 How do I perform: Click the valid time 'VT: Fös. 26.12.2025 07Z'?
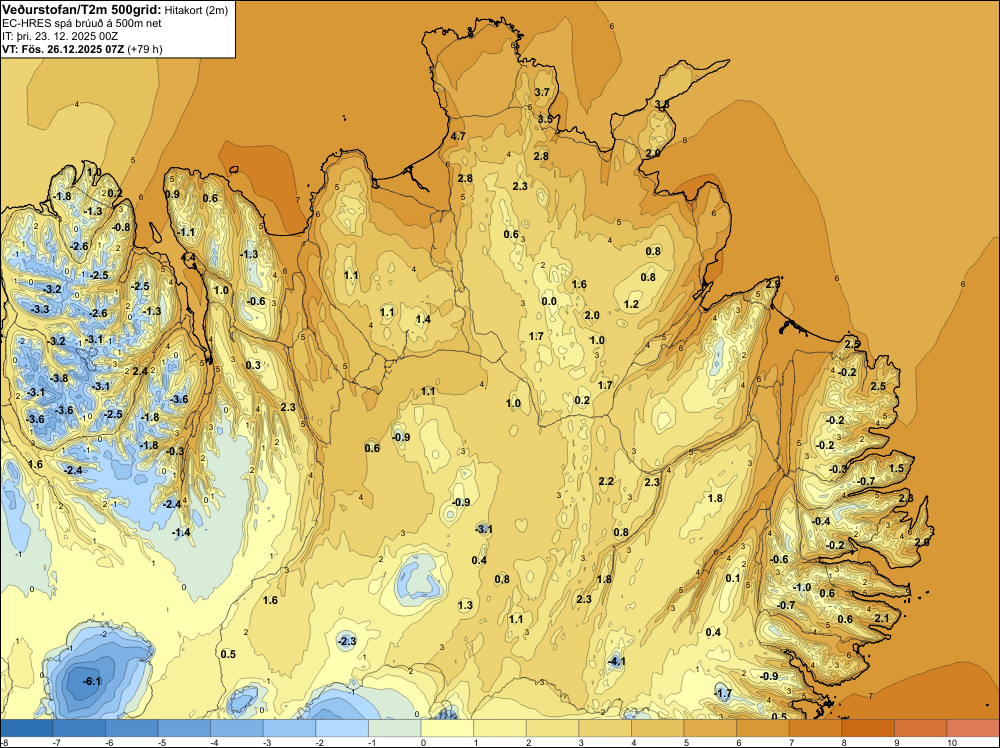tap(62, 49)
